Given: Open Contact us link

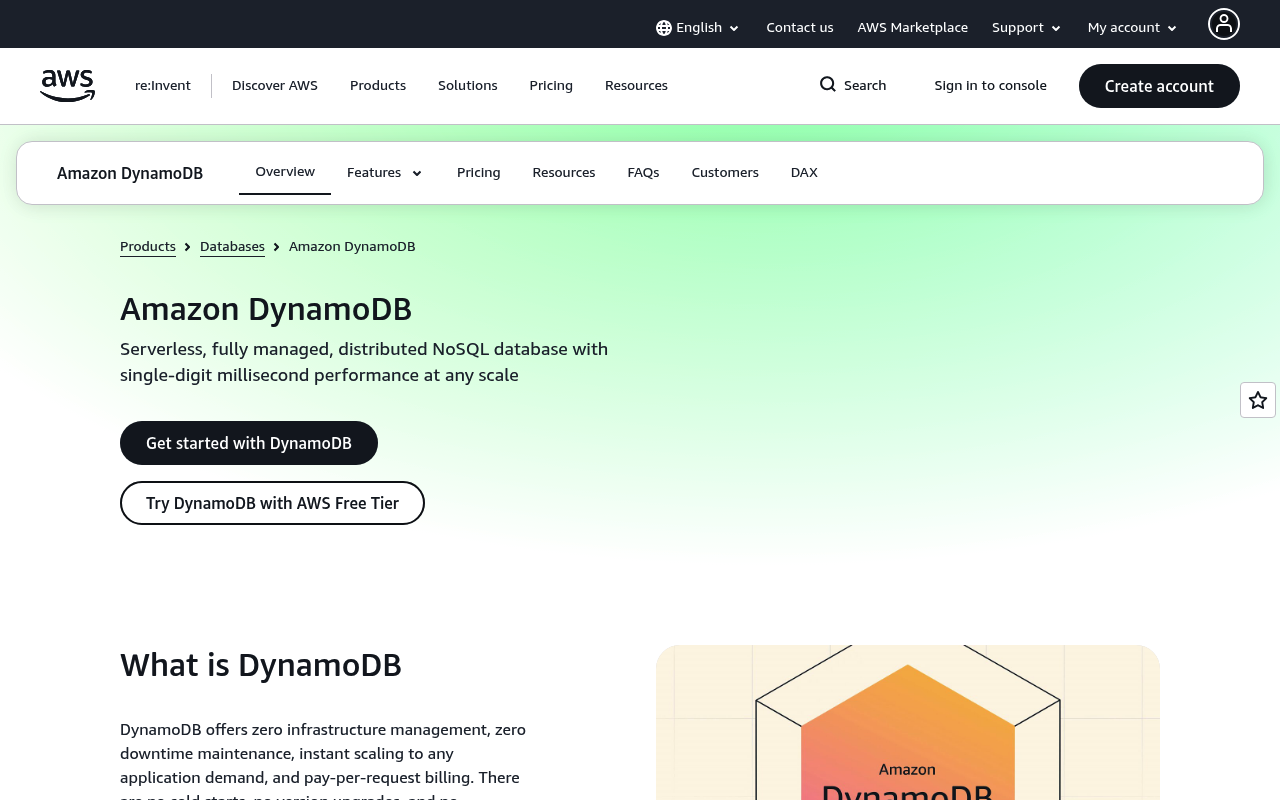Looking at the screenshot, I should [x=800, y=28].
